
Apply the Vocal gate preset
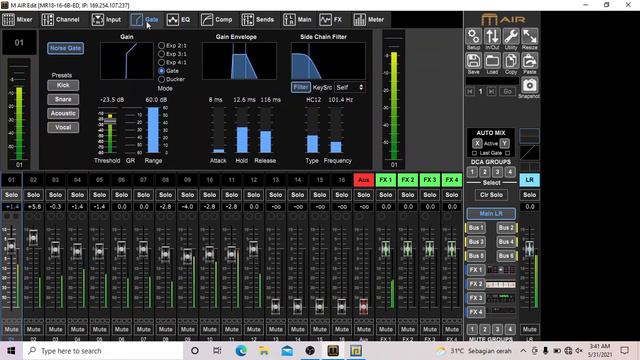pos(63,127)
